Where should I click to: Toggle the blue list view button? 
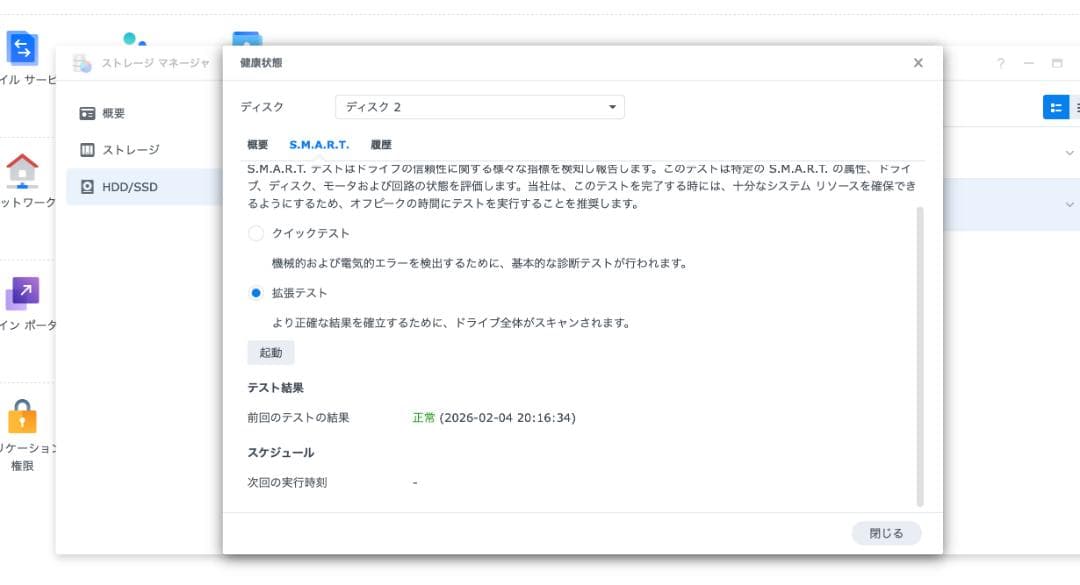pyautogui.click(x=1055, y=107)
